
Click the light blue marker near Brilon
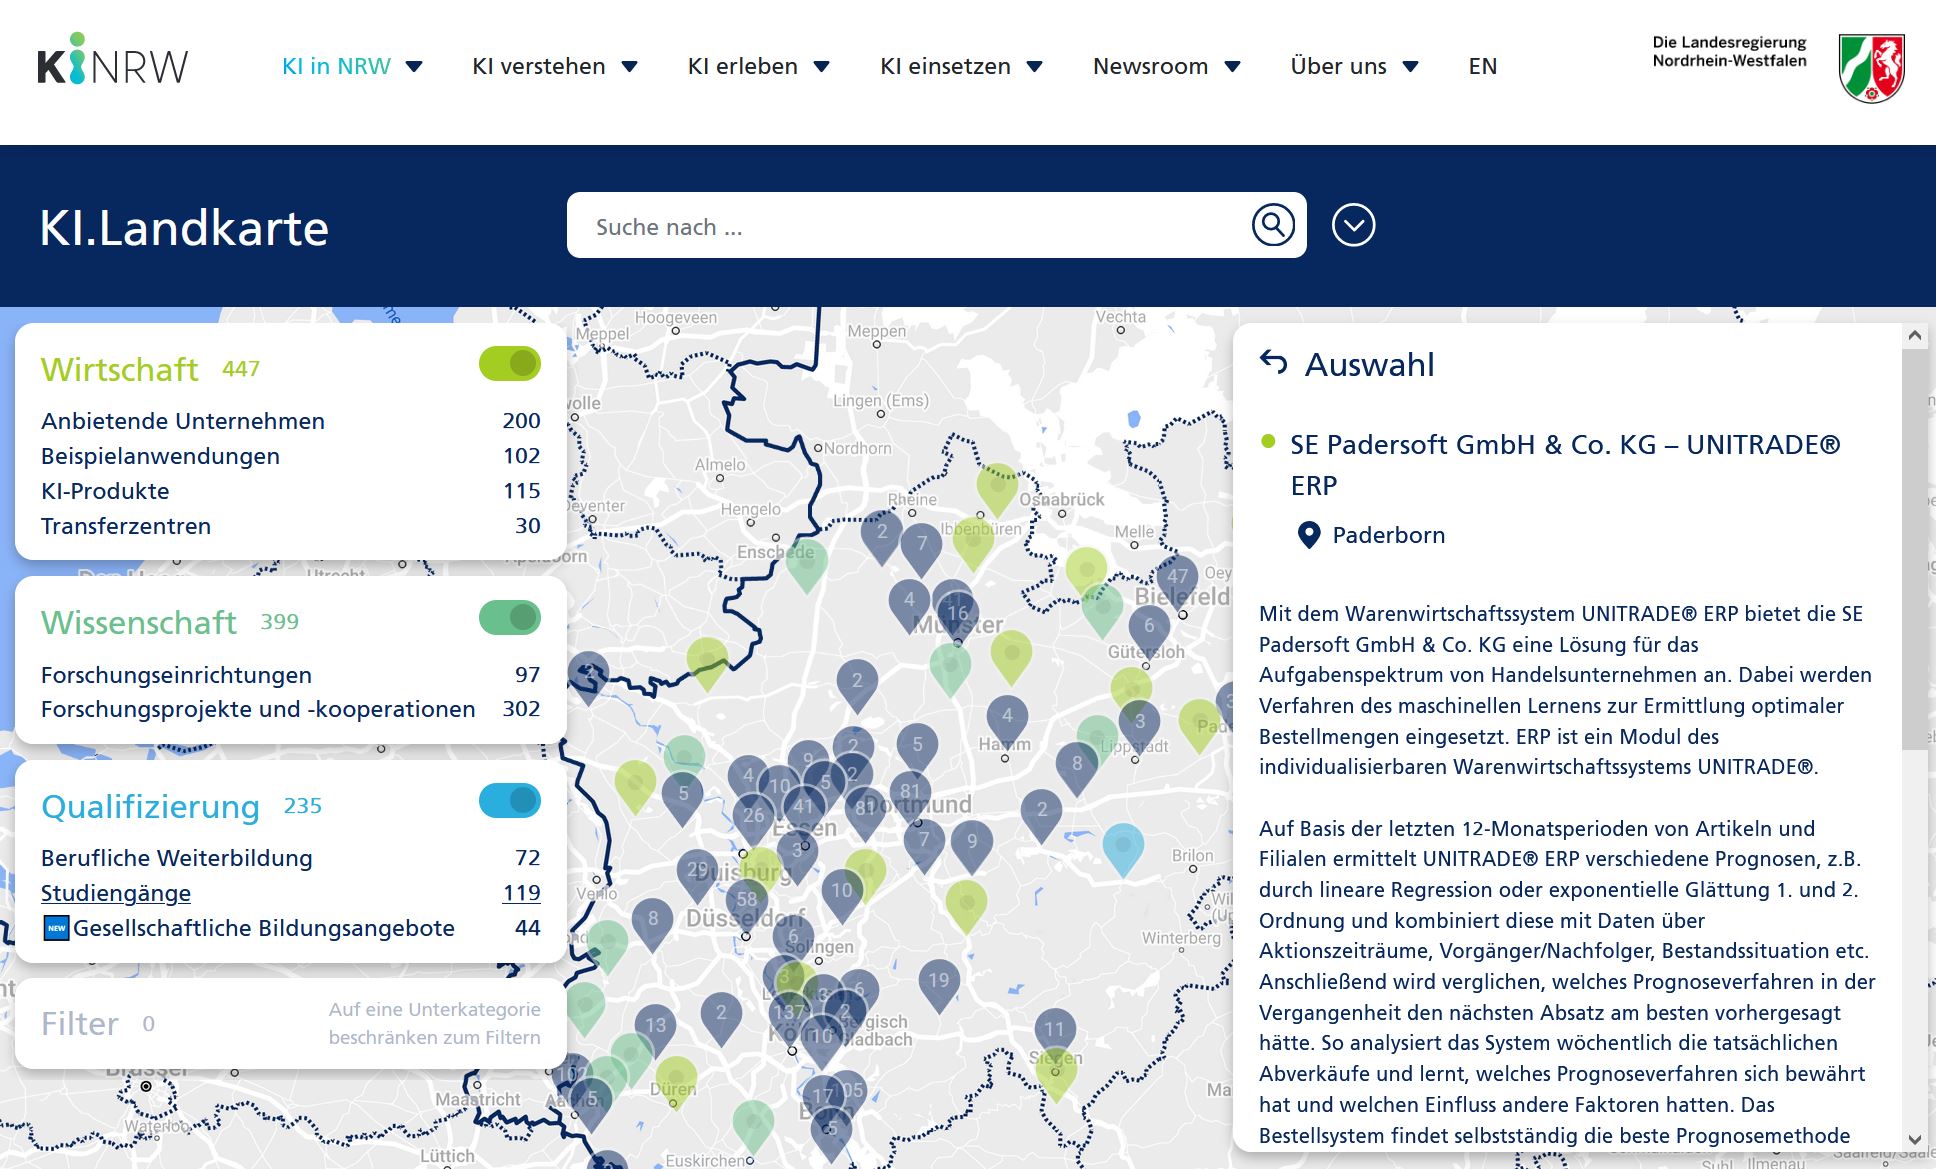1122,846
